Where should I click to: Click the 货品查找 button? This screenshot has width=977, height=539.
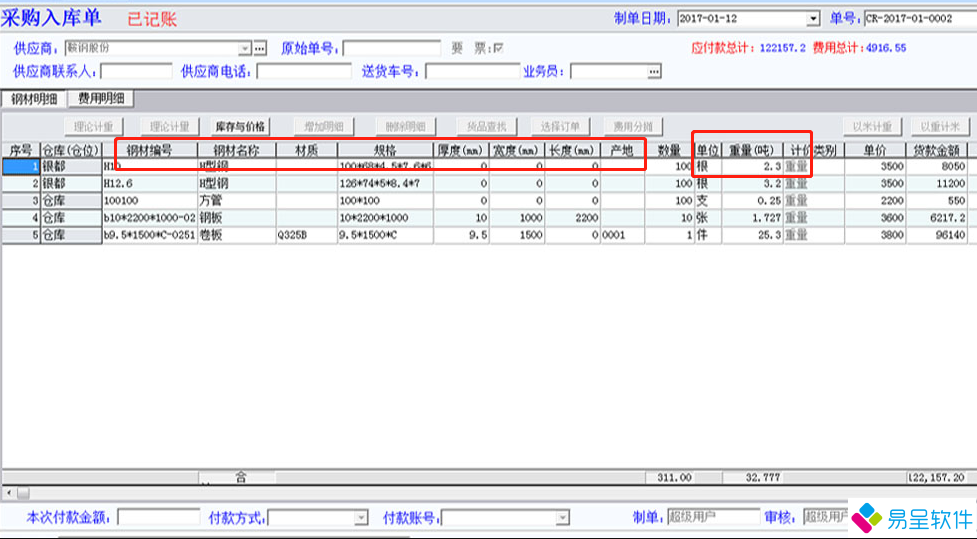[487, 126]
